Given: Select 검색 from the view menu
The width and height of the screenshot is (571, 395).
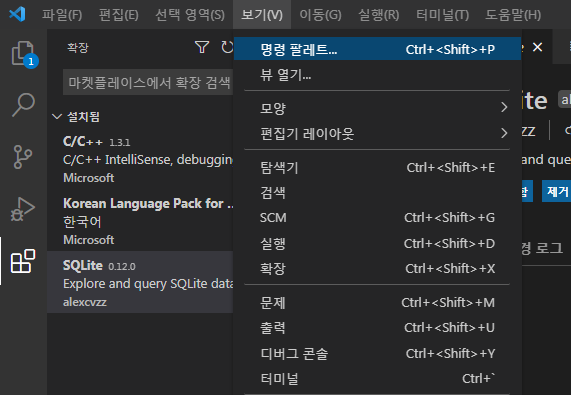Looking at the screenshot, I should (x=377, y=193).
